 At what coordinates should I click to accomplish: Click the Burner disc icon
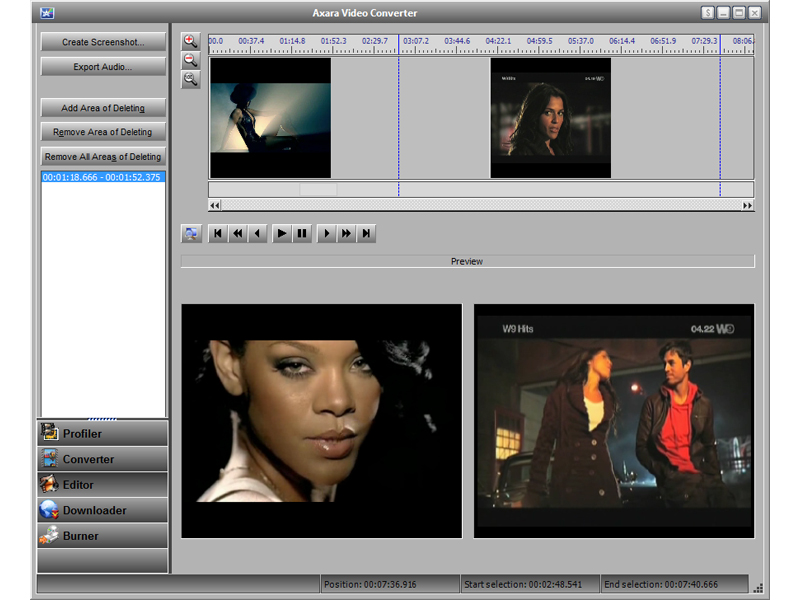pyautogui.click(x=49, y=535)
